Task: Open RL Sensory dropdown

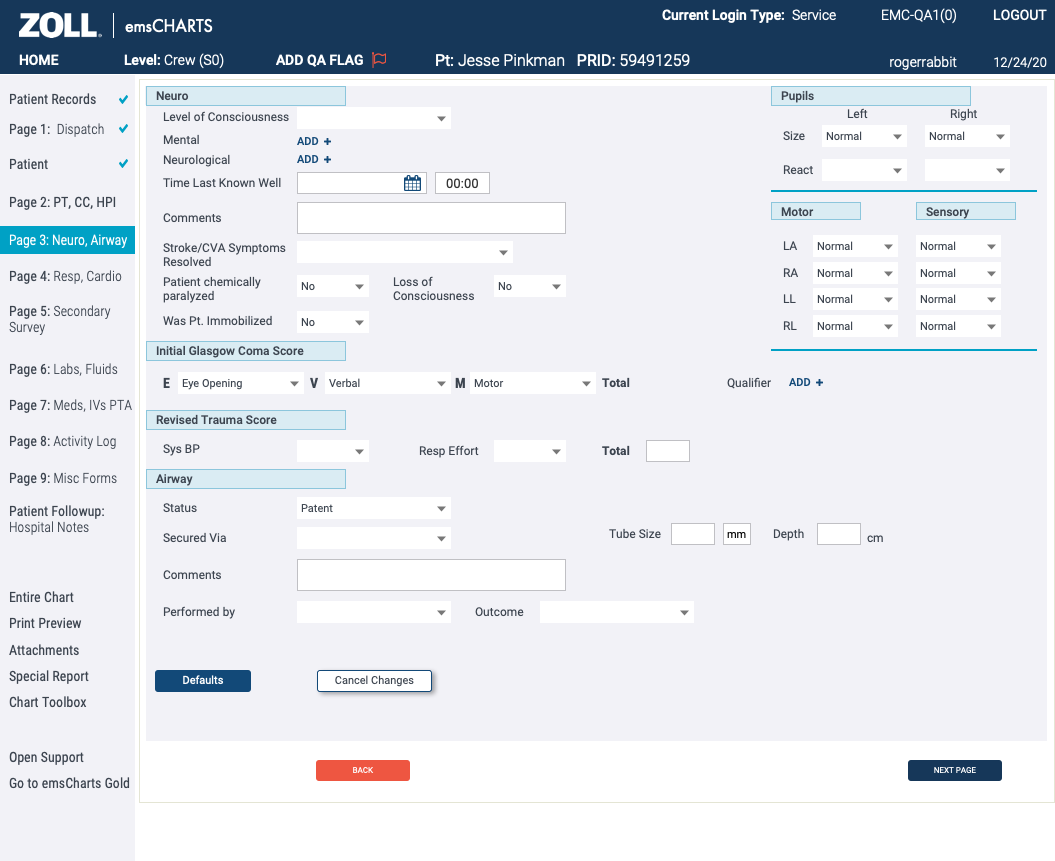Action: click(x=958, y=326)
